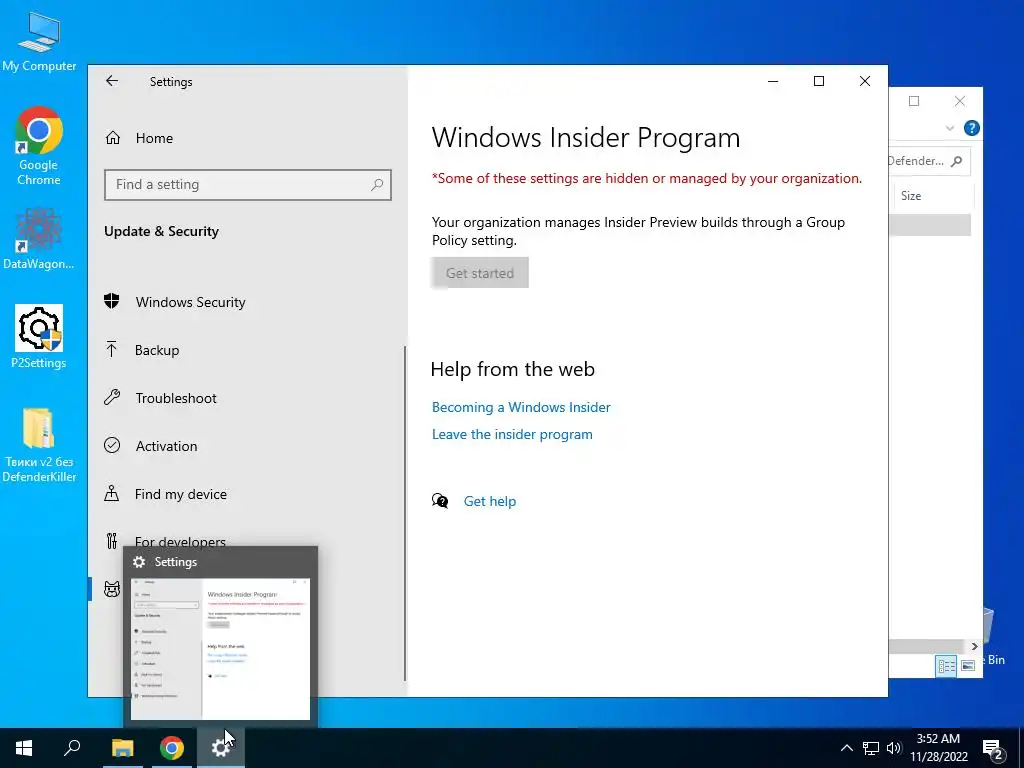Click the network icon in system tray
The image size is (1024, 768).
click(871, 748)
